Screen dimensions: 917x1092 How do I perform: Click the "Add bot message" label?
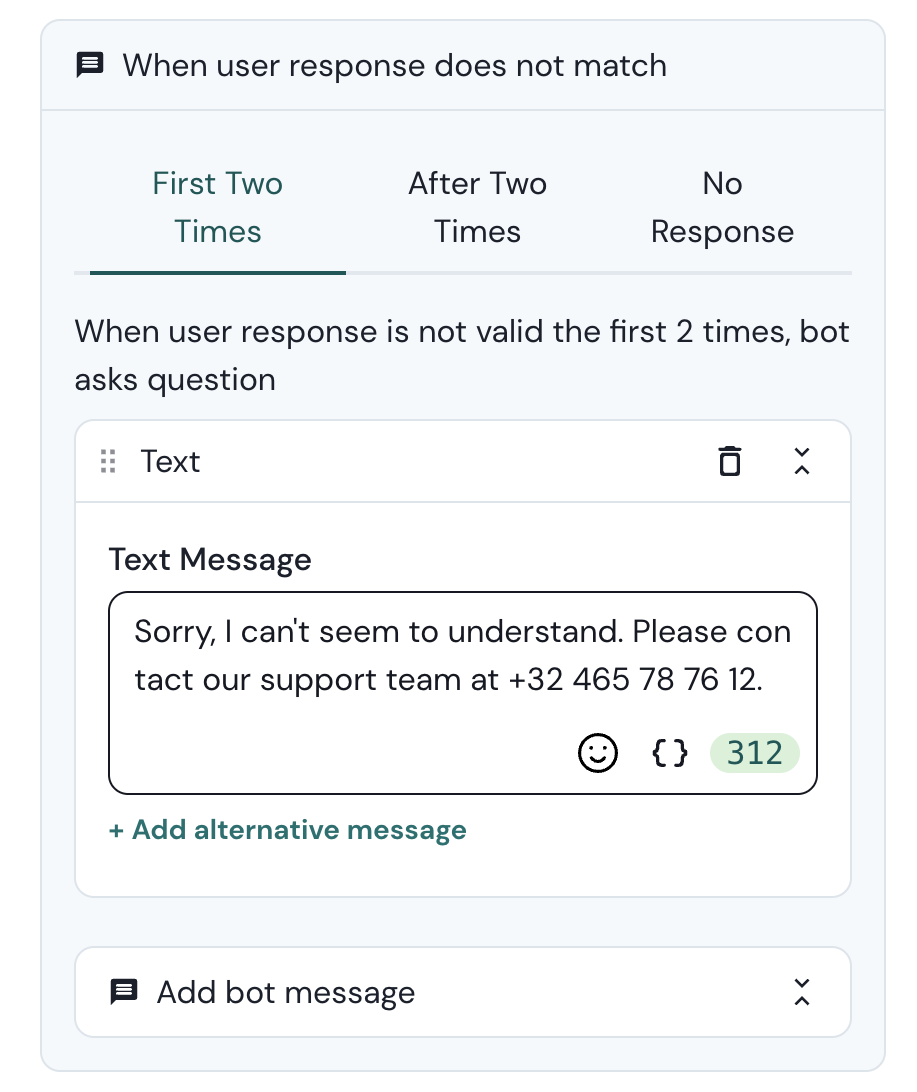point(286,993)
